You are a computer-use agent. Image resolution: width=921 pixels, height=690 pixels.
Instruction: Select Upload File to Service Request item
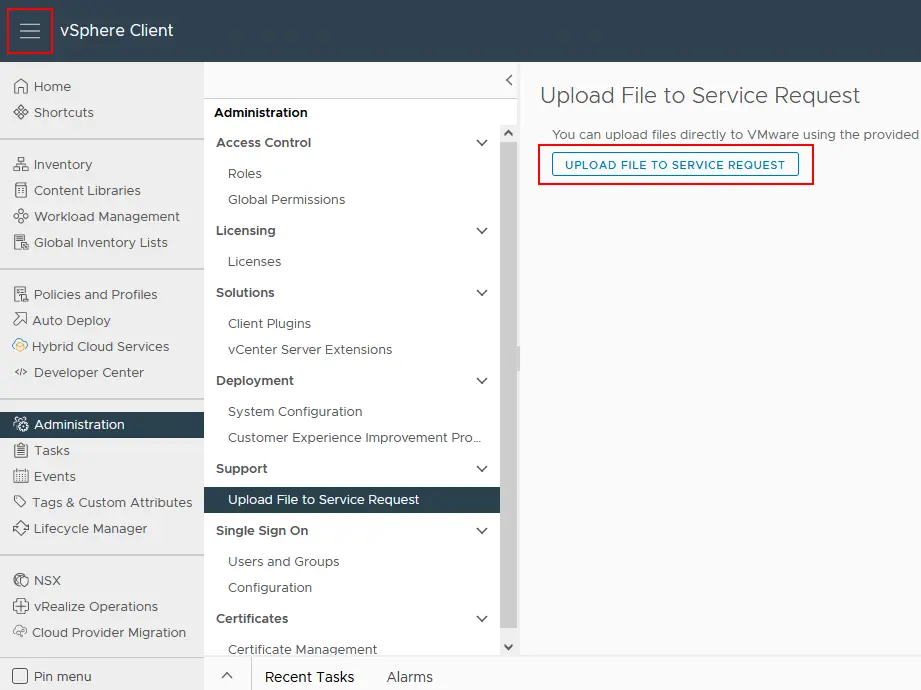pyautogui.click(x=352, y=500)
